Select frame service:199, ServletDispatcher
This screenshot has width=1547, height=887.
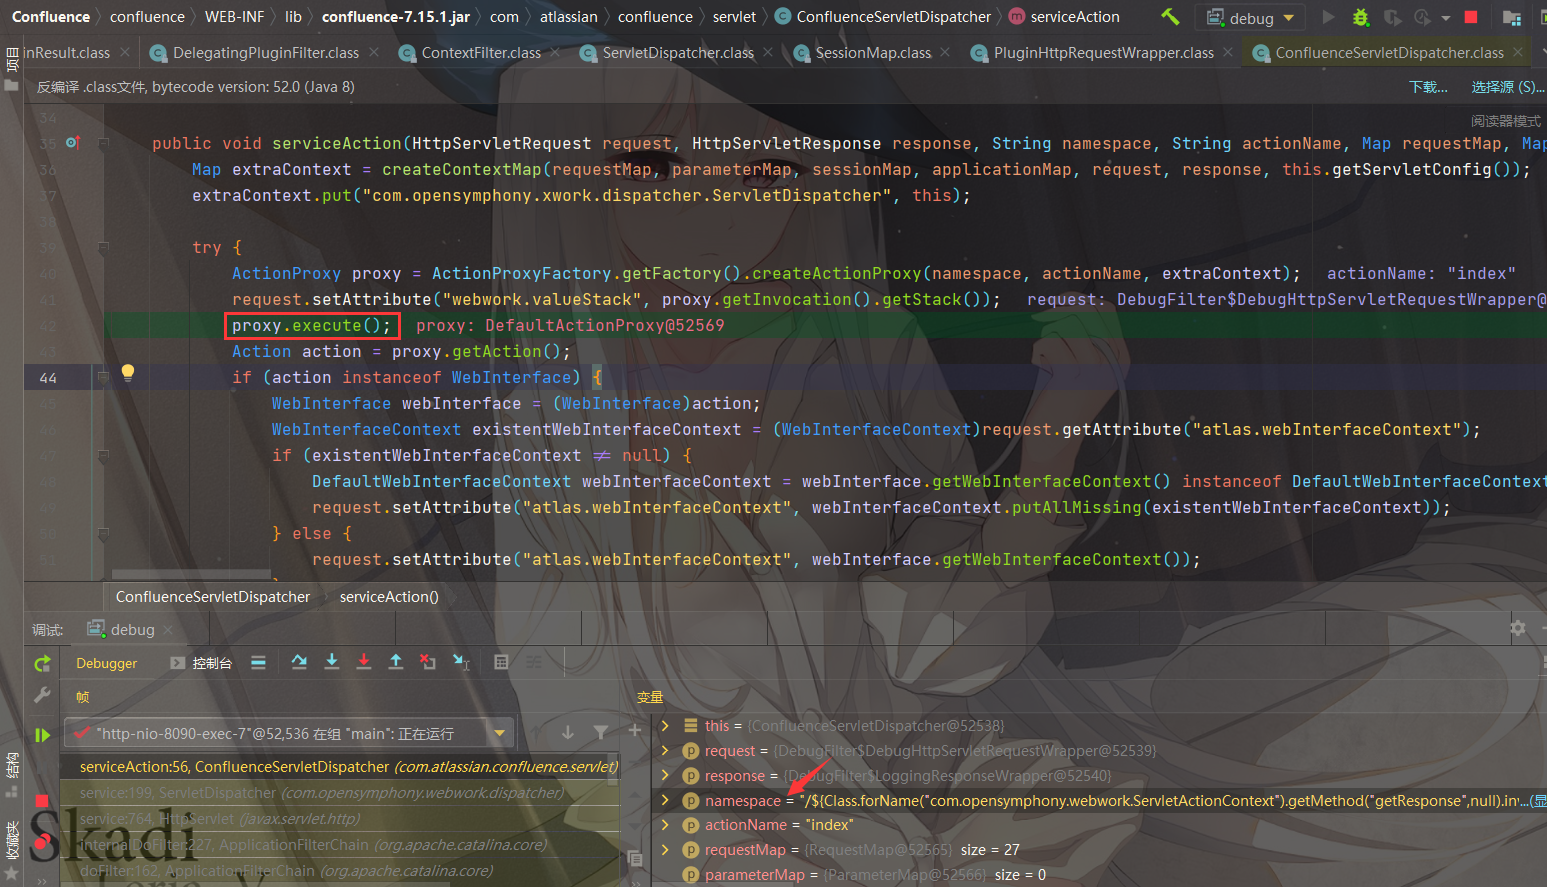(x=340, y=793)
